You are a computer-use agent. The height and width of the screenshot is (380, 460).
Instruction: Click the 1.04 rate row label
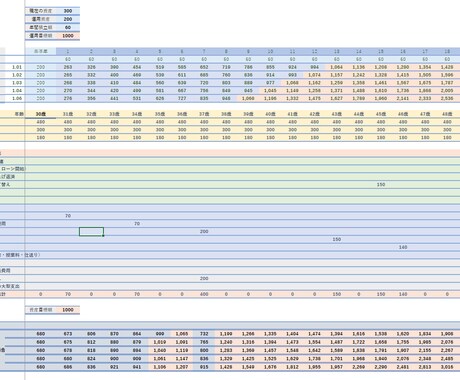17,90
